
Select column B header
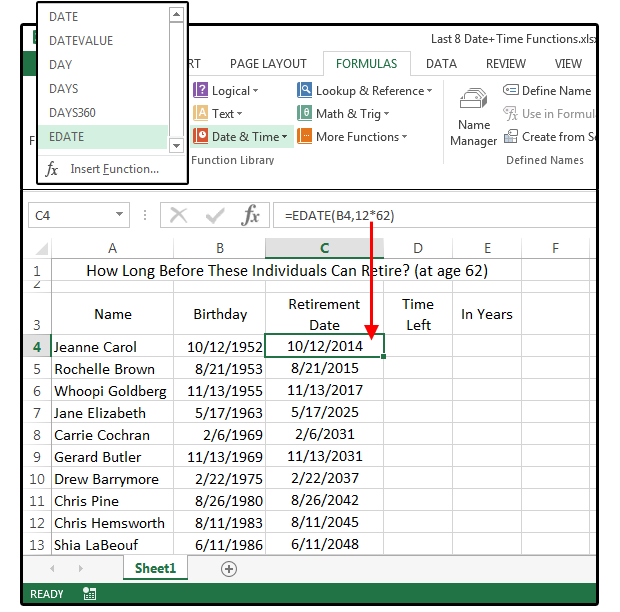[x=220, y=248]
